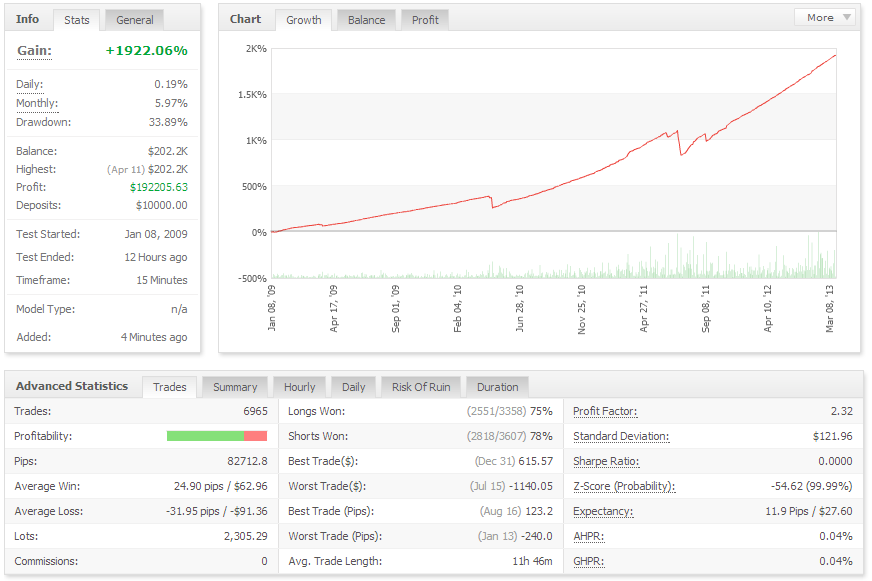Switch to the General info tab
Viewport: 872px width, 581px height.
pyautogui.click(x=135, y=20)
